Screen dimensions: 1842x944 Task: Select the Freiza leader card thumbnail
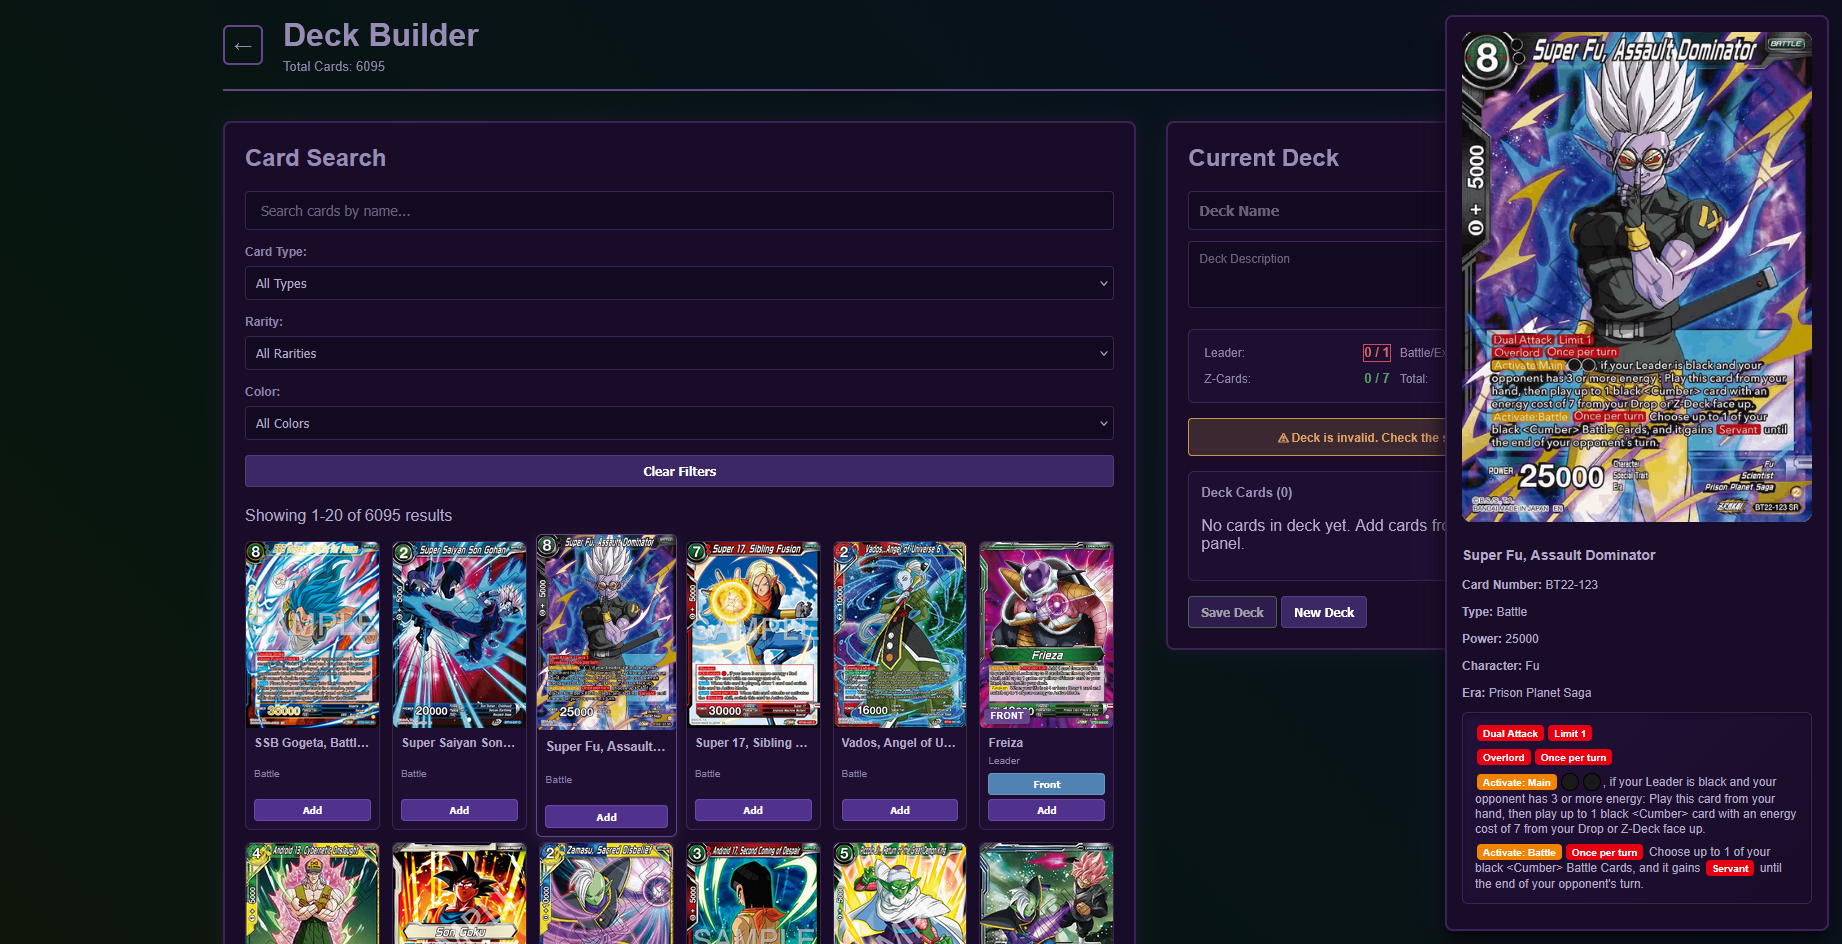(x=1046, y=634)
